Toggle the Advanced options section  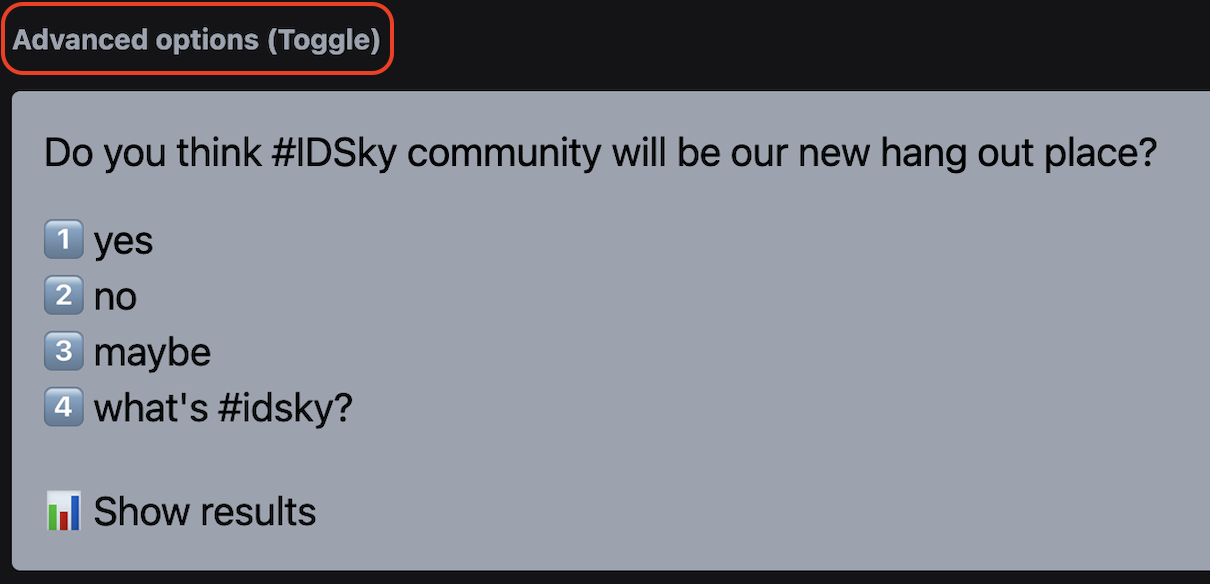click(x=197, y=40)
